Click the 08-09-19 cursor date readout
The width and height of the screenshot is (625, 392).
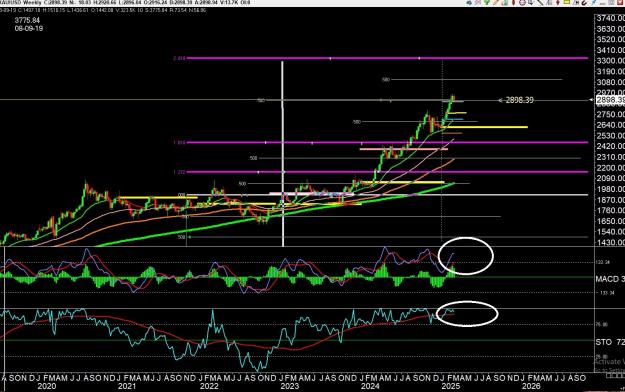pos(29,29)
